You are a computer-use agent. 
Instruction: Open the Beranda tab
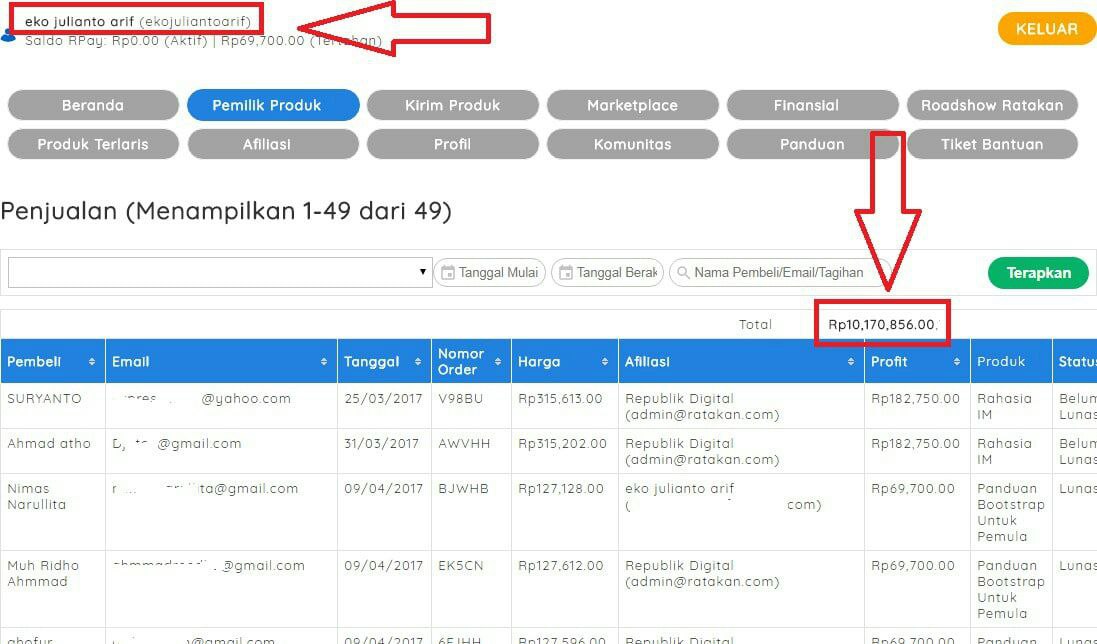(93, 105)
